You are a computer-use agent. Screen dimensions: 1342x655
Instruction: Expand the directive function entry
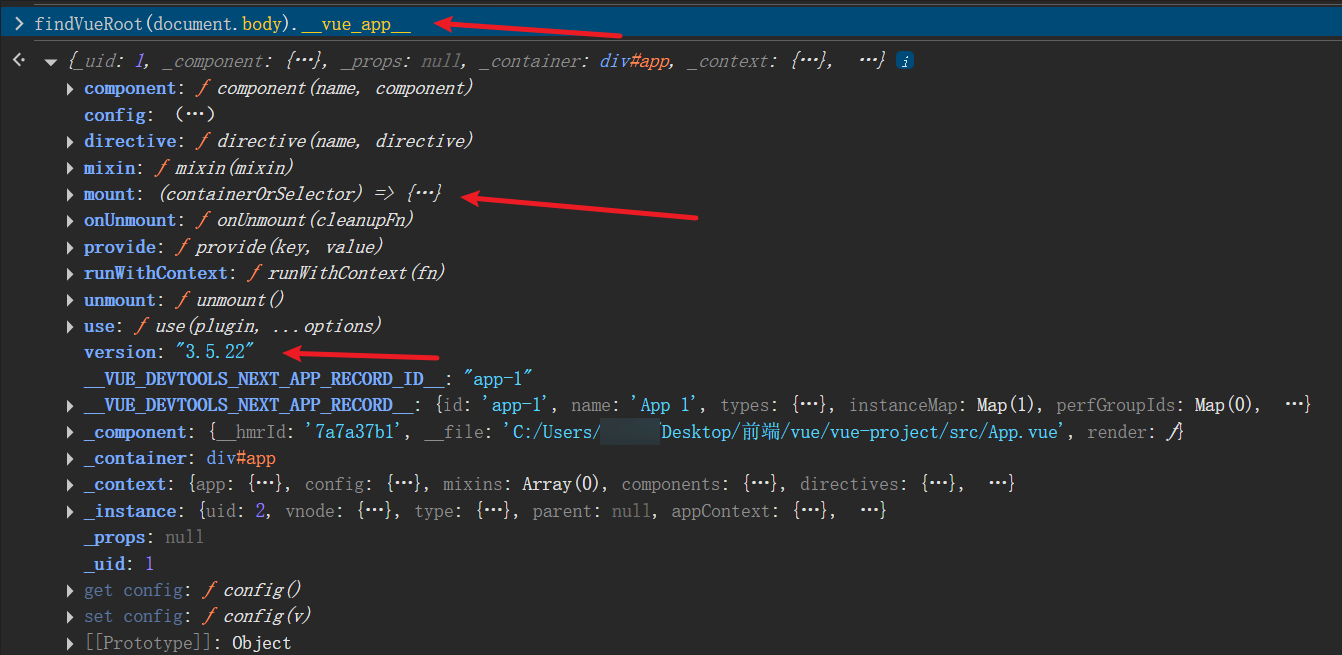[x=70, y=142]
